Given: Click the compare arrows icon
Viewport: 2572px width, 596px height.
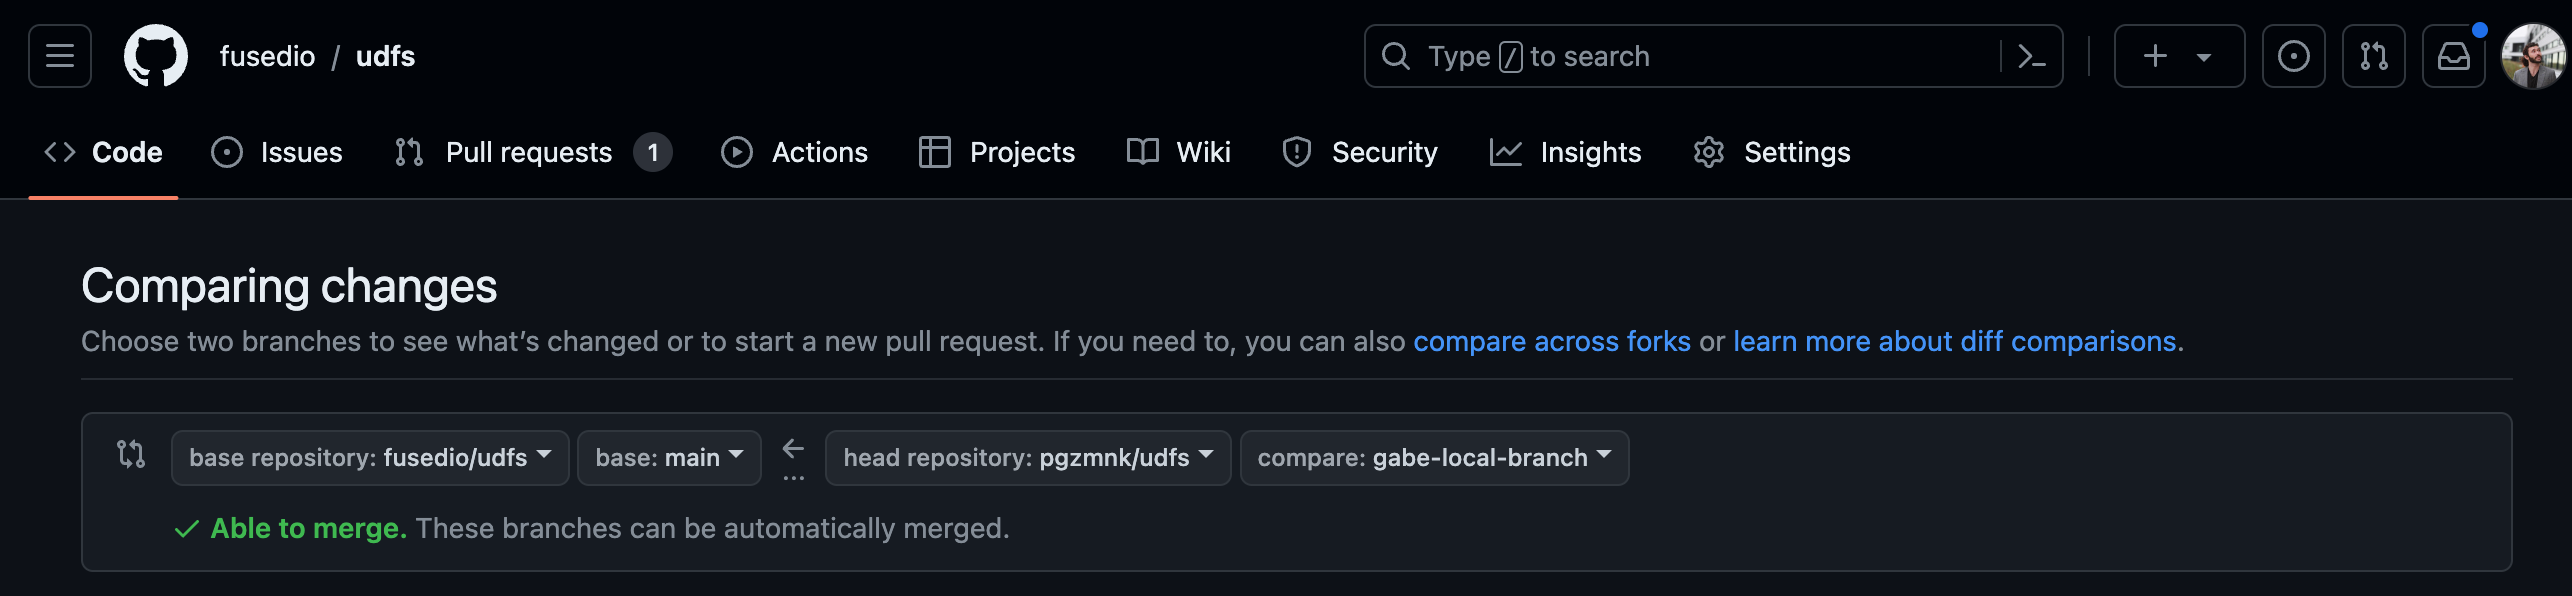Looking at the screenshot, I should click(131, 454).
